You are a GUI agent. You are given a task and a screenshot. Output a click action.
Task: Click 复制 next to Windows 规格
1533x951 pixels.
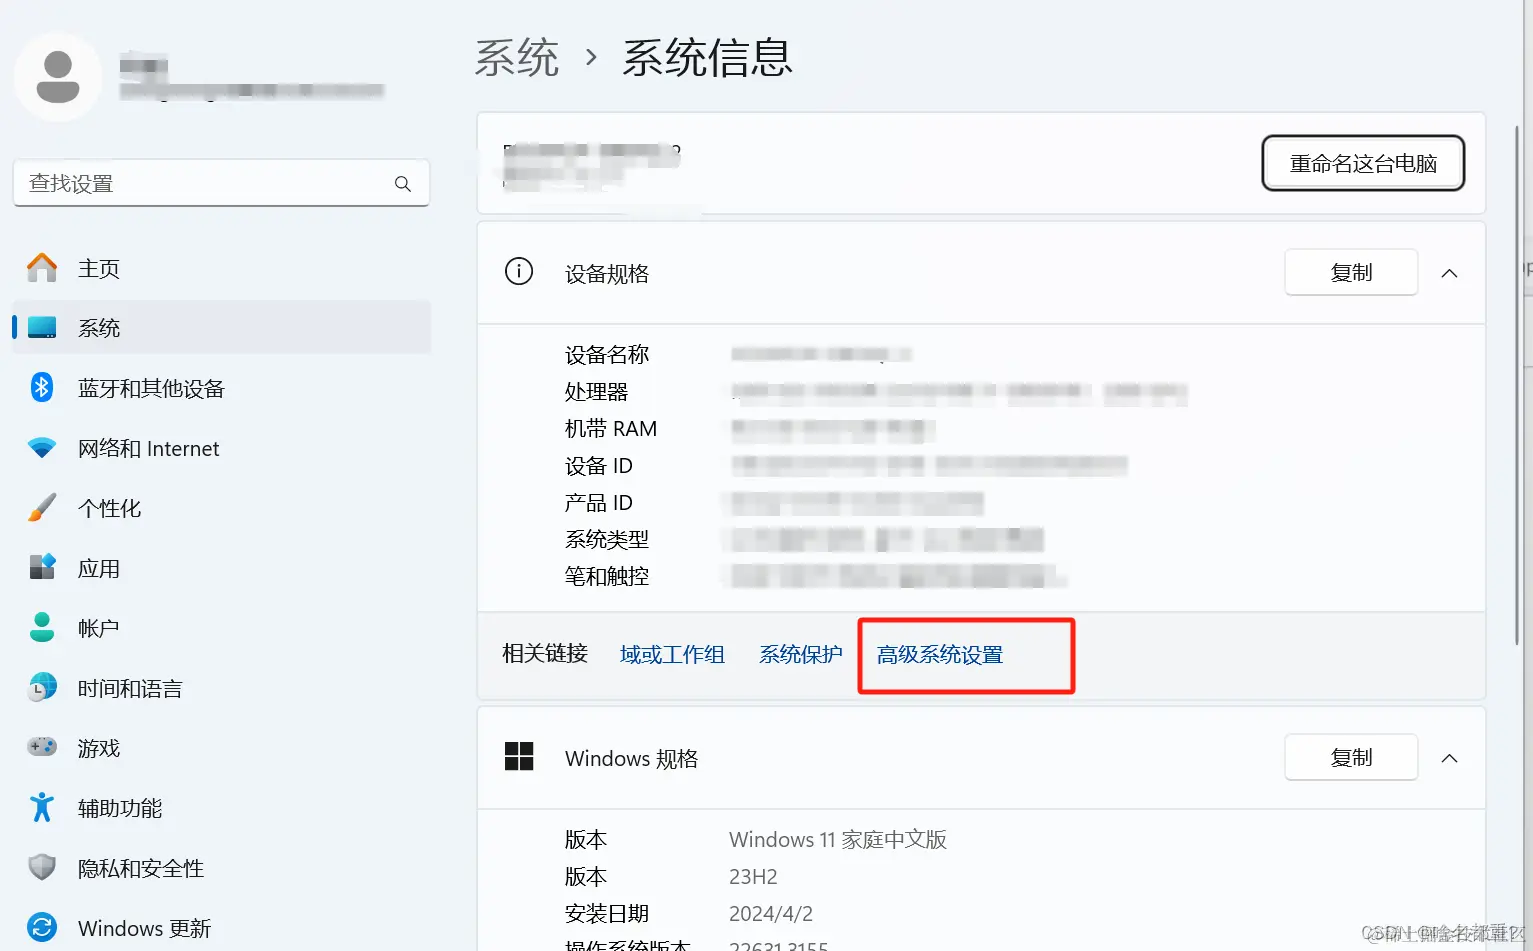point(1350,757)
